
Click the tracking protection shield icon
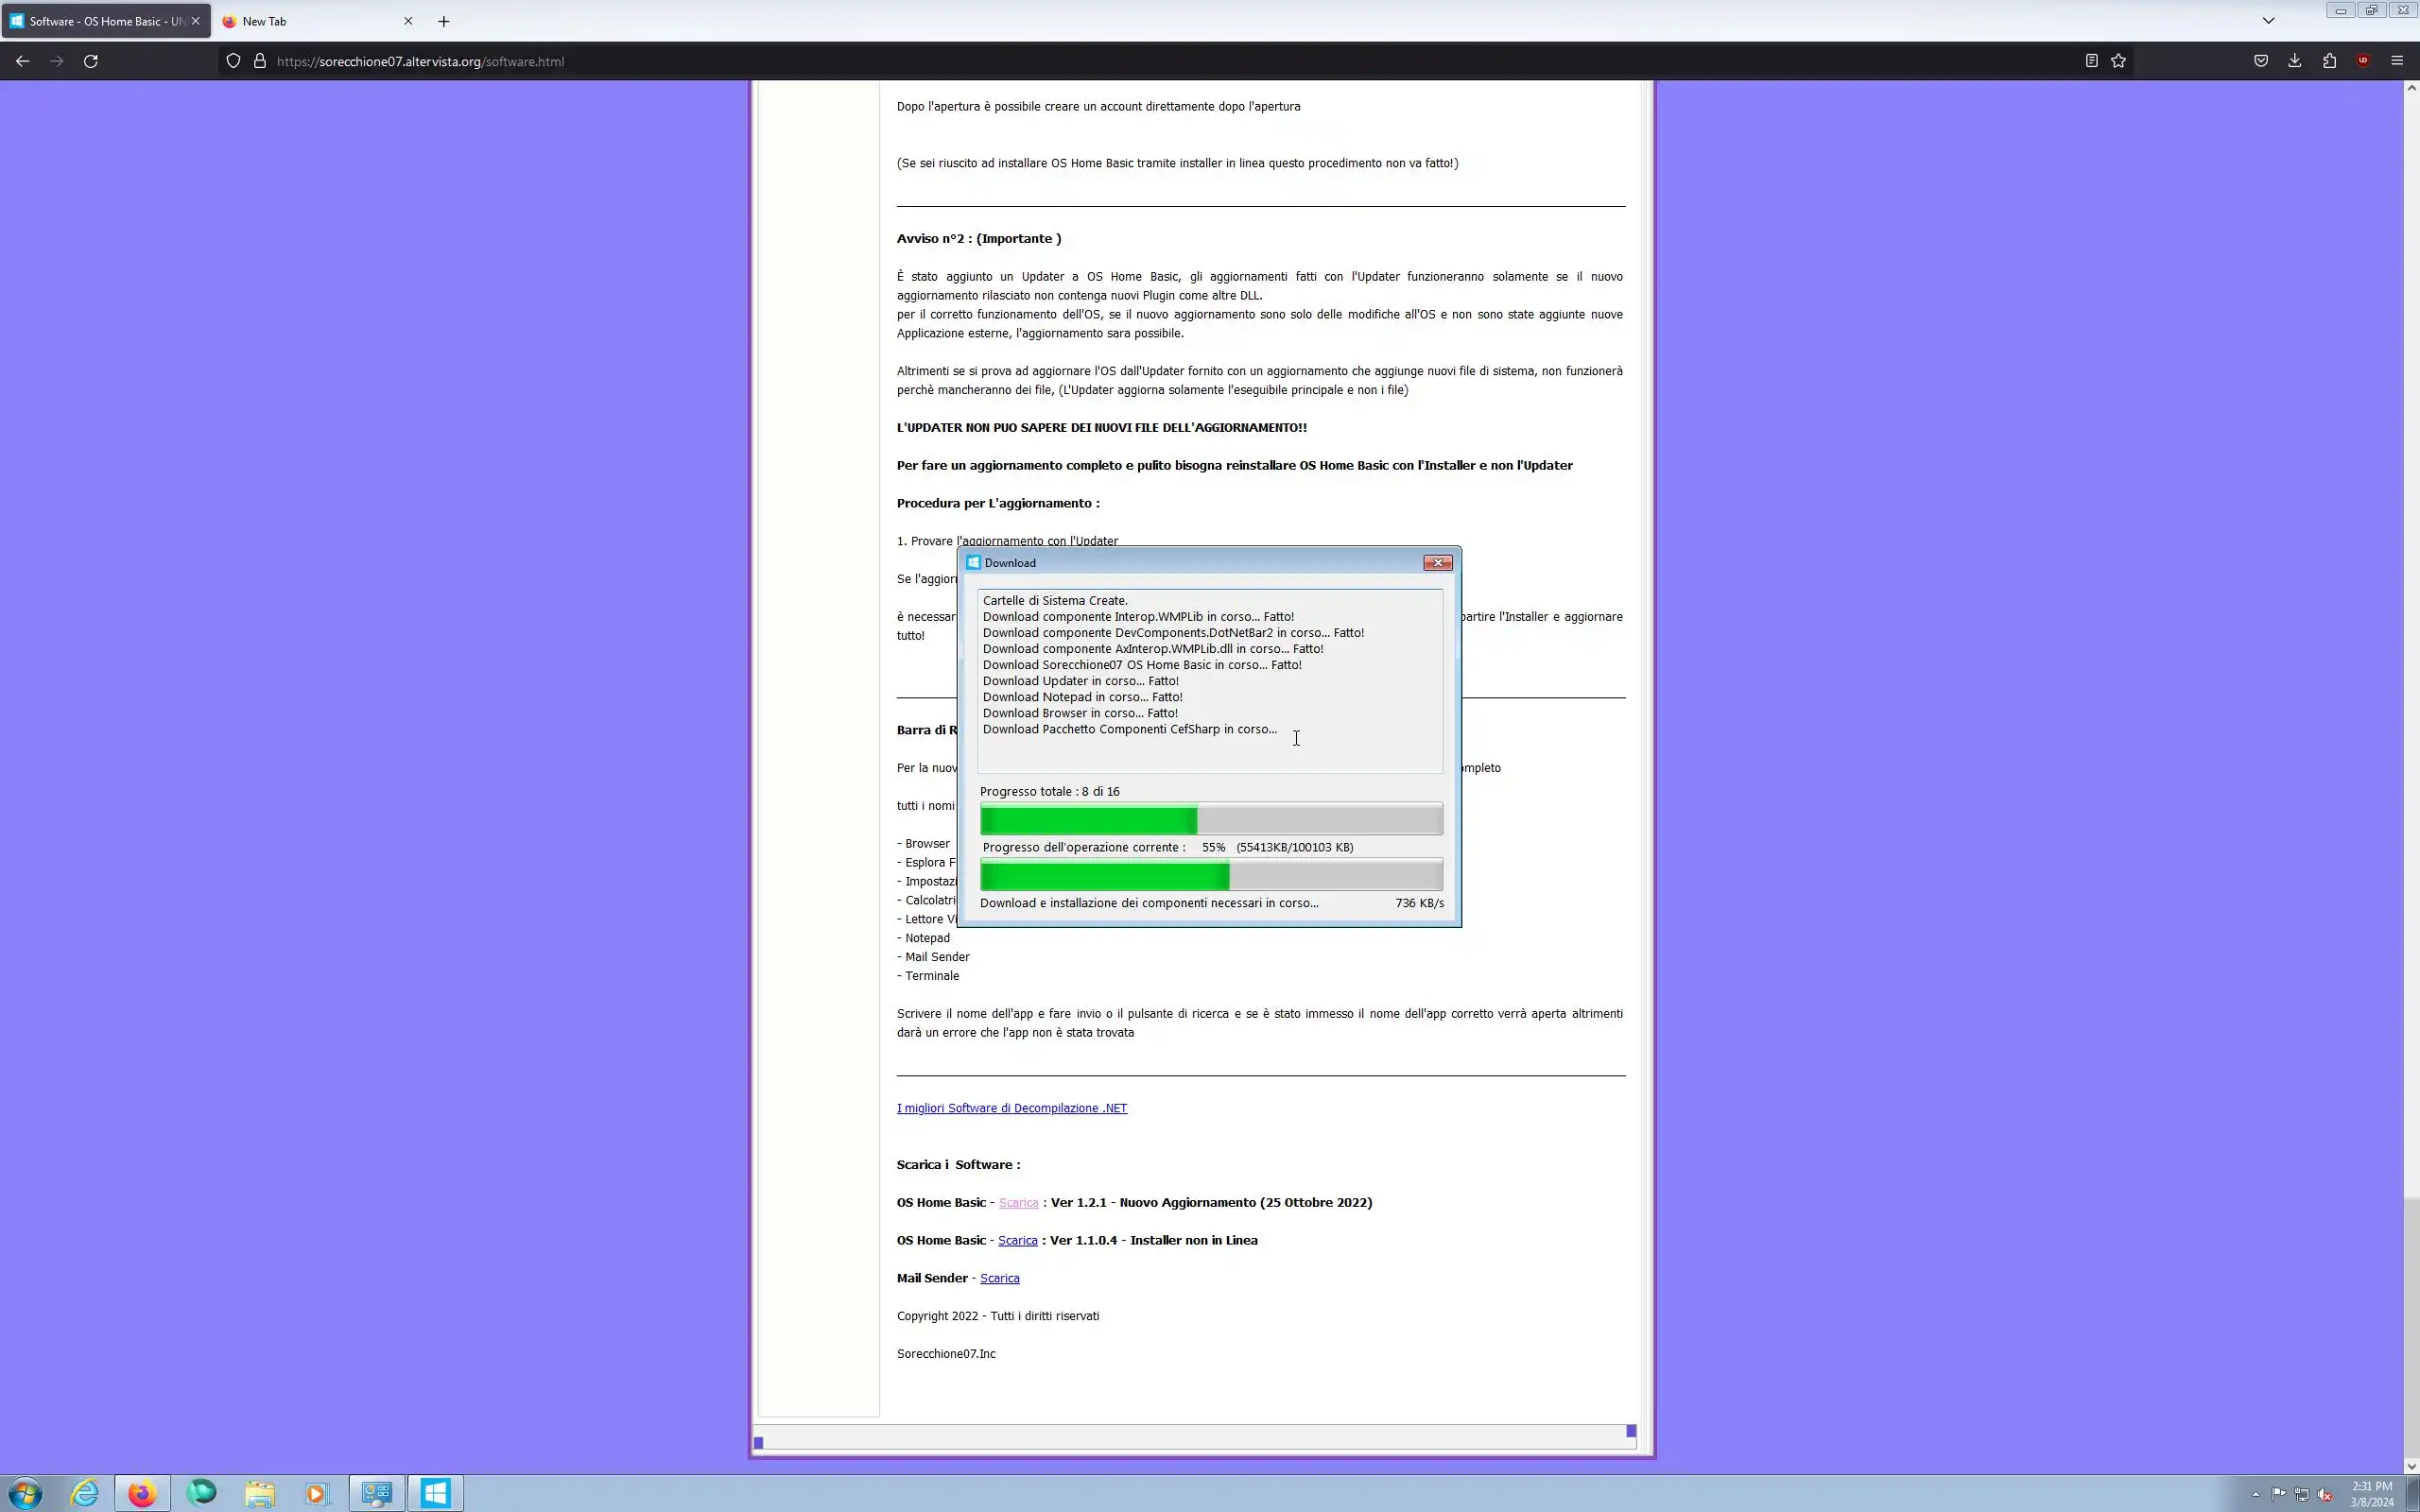pos(233,61)
